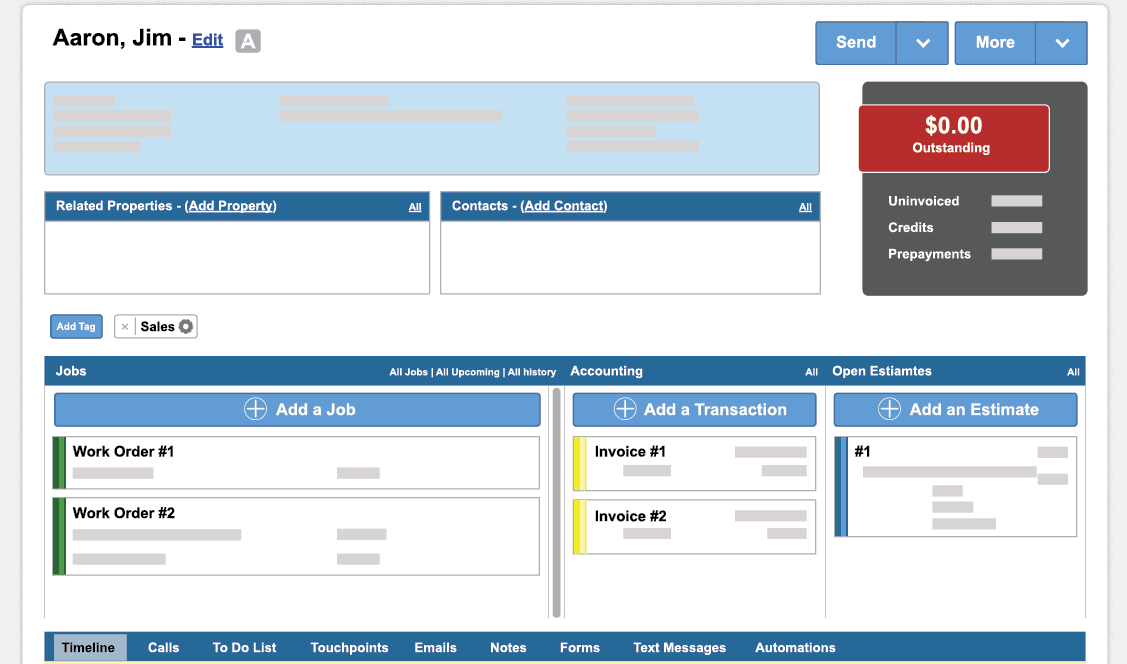Open the Emails tab
1127x664 pixels.
[436, 647]
